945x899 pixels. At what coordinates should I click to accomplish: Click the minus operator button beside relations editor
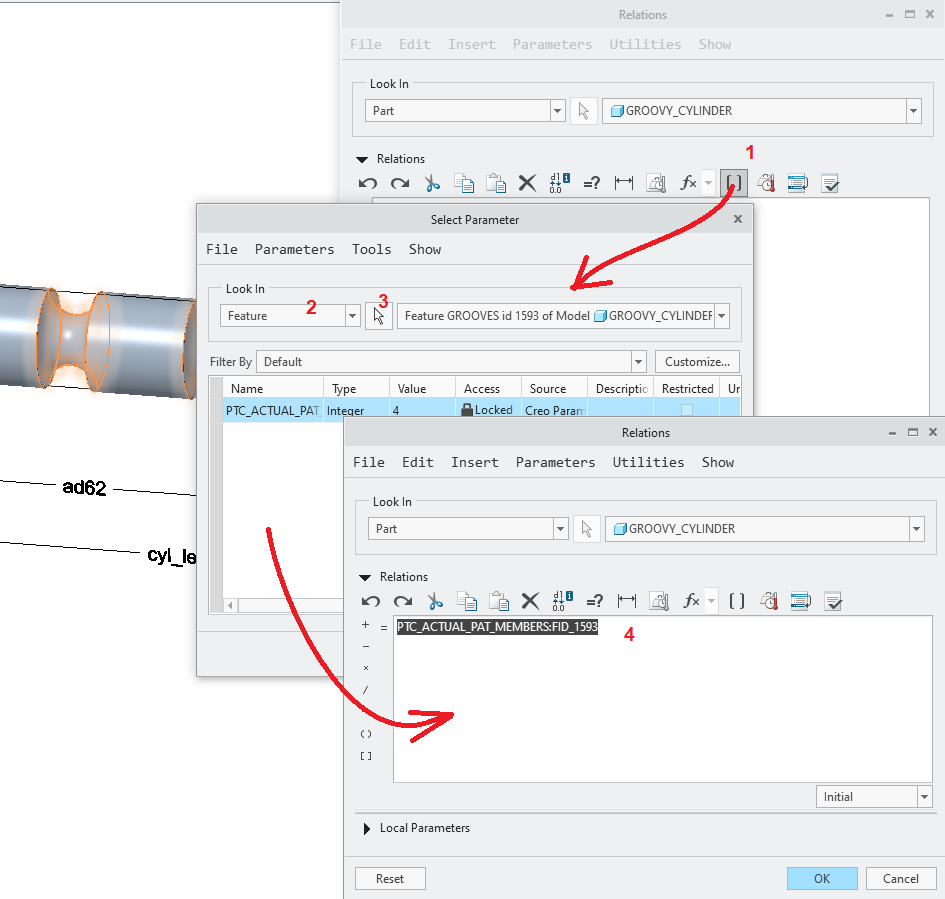365,647
